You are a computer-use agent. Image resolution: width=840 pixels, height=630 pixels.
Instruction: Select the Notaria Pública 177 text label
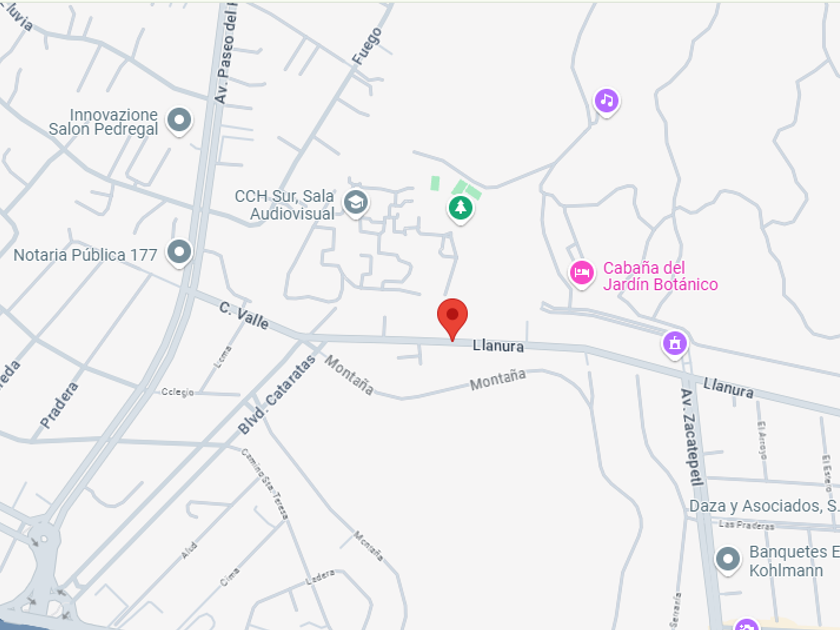point(85,255)
